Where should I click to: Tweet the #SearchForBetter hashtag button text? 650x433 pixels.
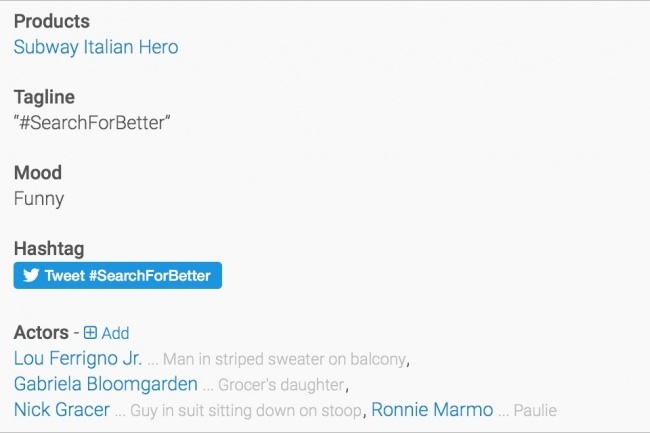click(128, 276)
